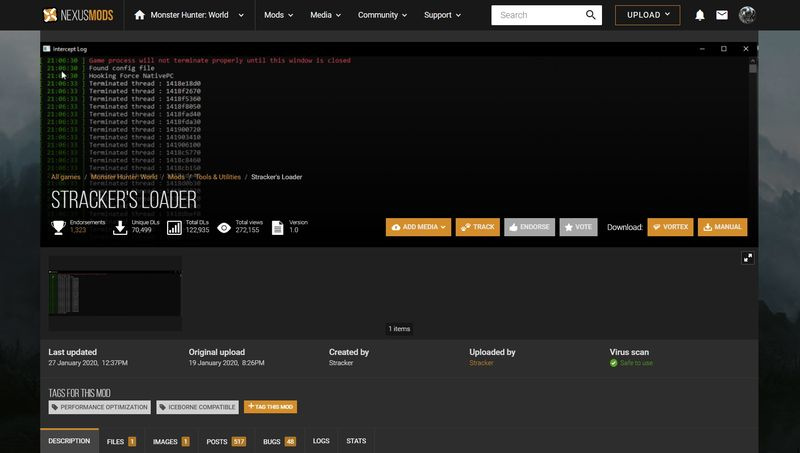The height and width of the screenshot is (453, 800).
Task: Click the virus scan green check icon
Action: (x=613, y=363)
